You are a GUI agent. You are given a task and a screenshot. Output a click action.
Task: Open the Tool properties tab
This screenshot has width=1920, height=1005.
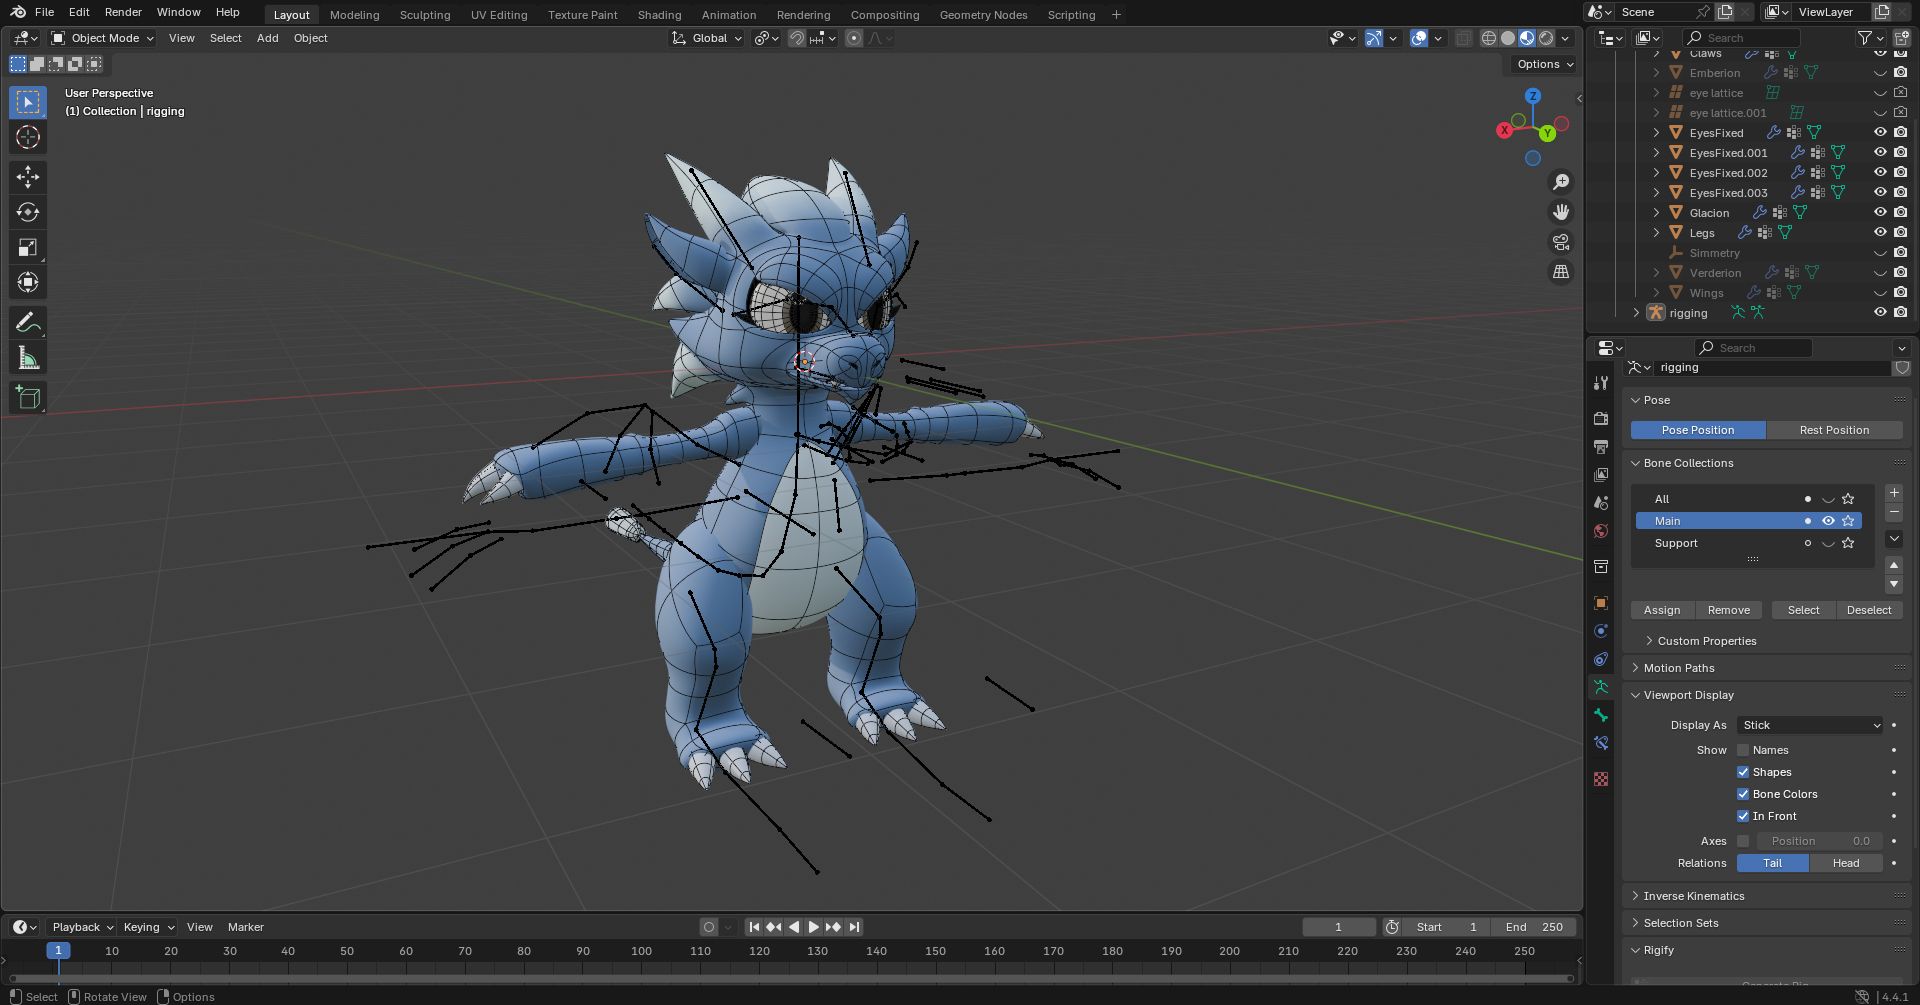(1601, 383)
